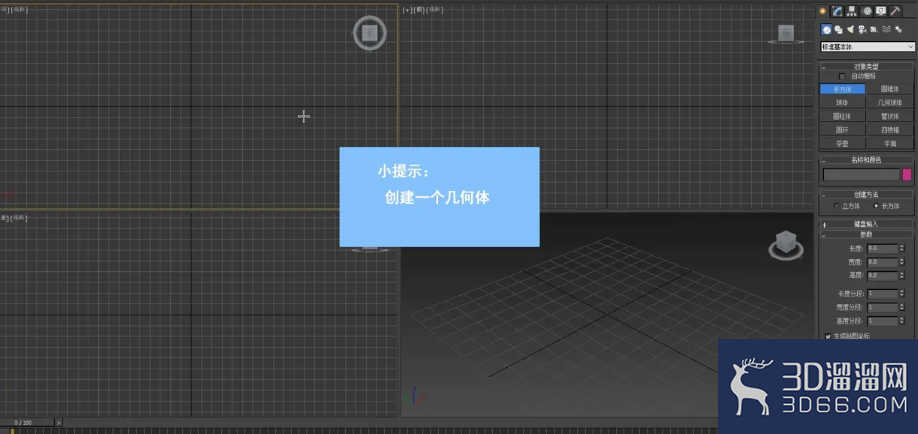The height and width of the screenshot is (434, 918).
Task: Collapse the 创建方法 rollout
Action: 866,194
